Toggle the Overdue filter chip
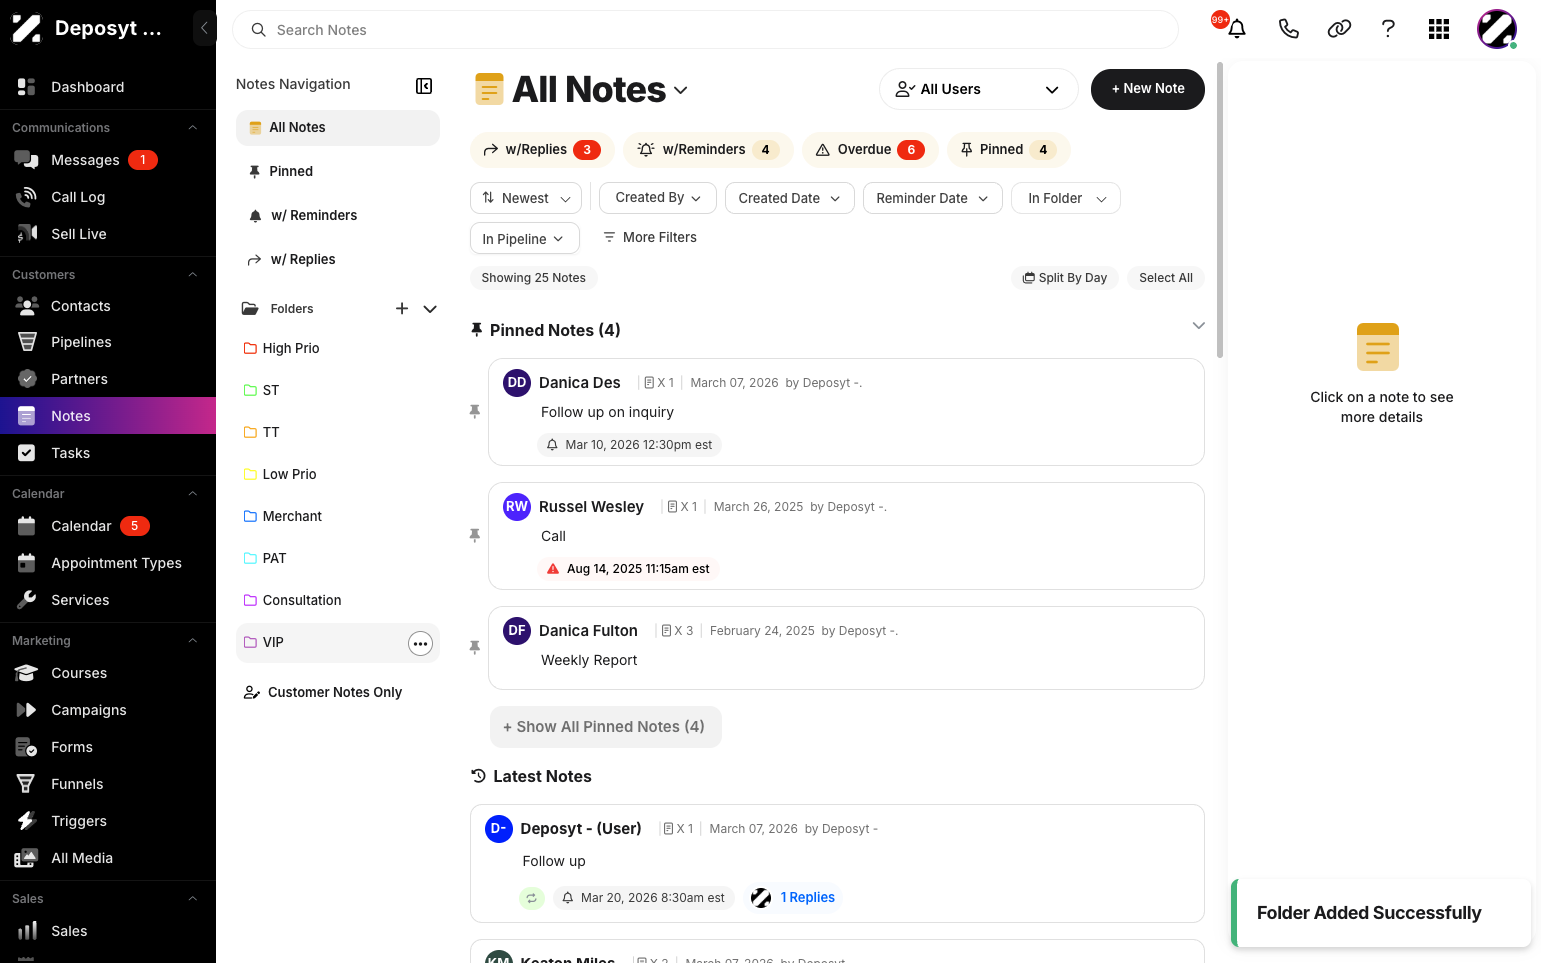Screen dimensions: 1541x963 pos(870,150)
